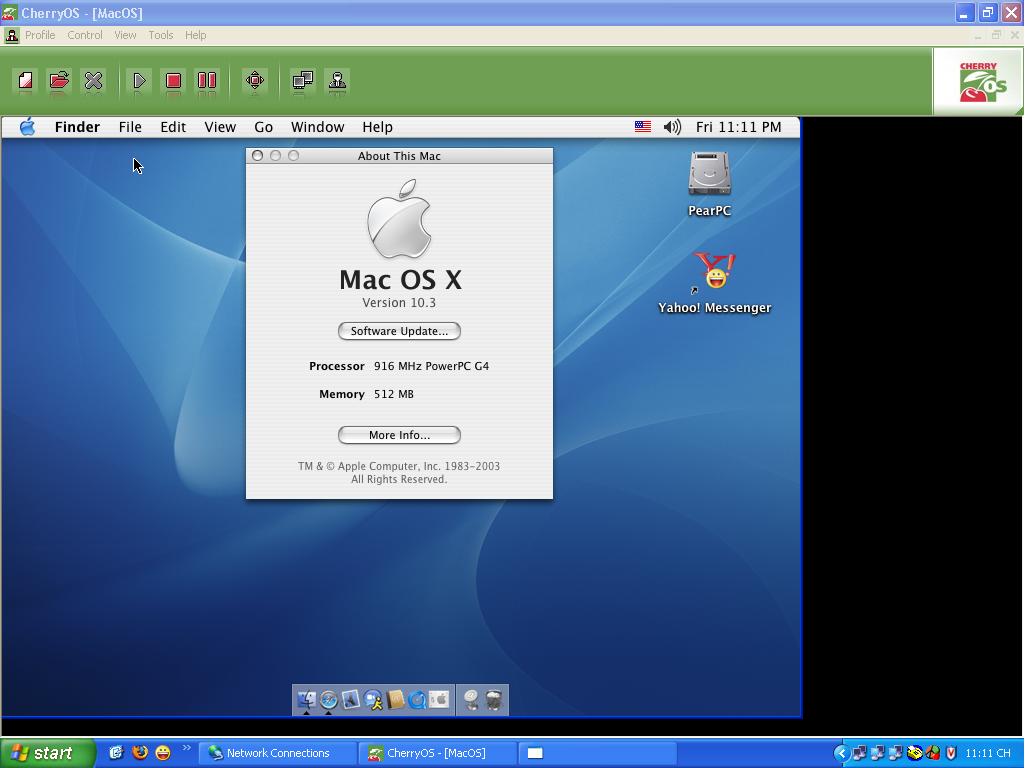Open the Trash in the dock
The image size is (1025, 768).
pyautogui.click(x=494, y=700)
